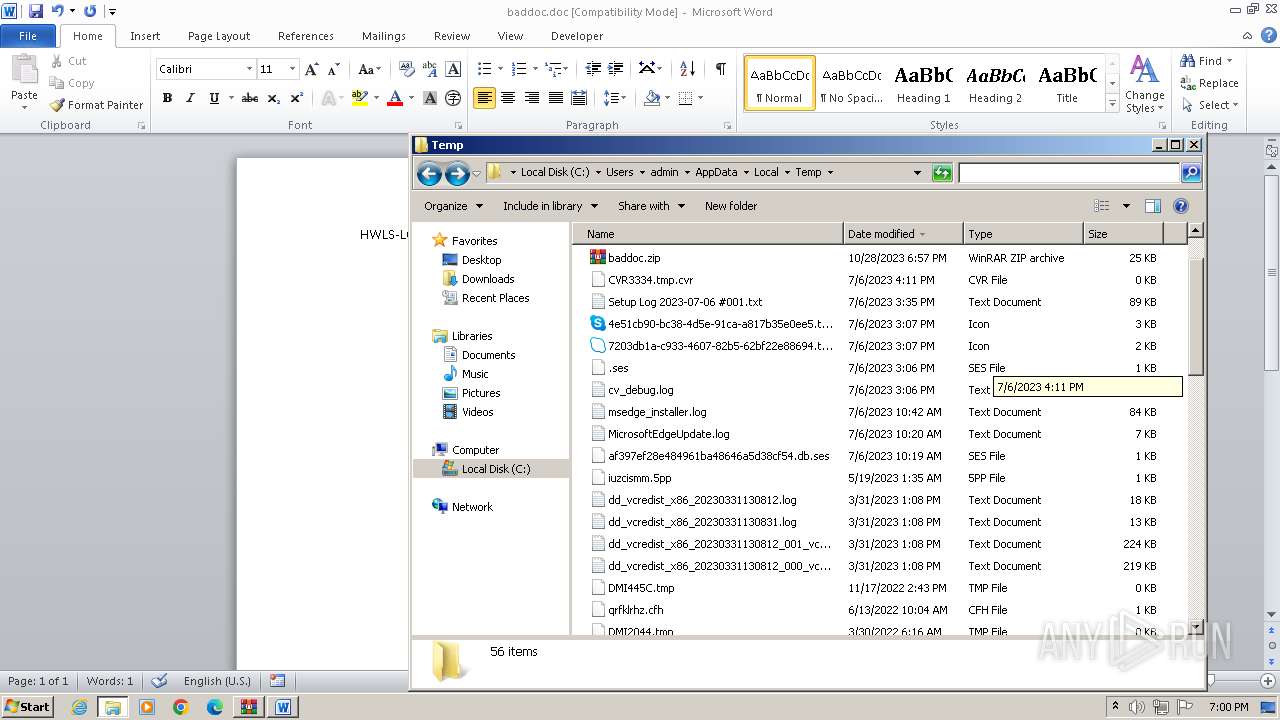This screenshot has height=720, width=1280.
Task: Switch to the Developer tab
Action: (577, 36)
